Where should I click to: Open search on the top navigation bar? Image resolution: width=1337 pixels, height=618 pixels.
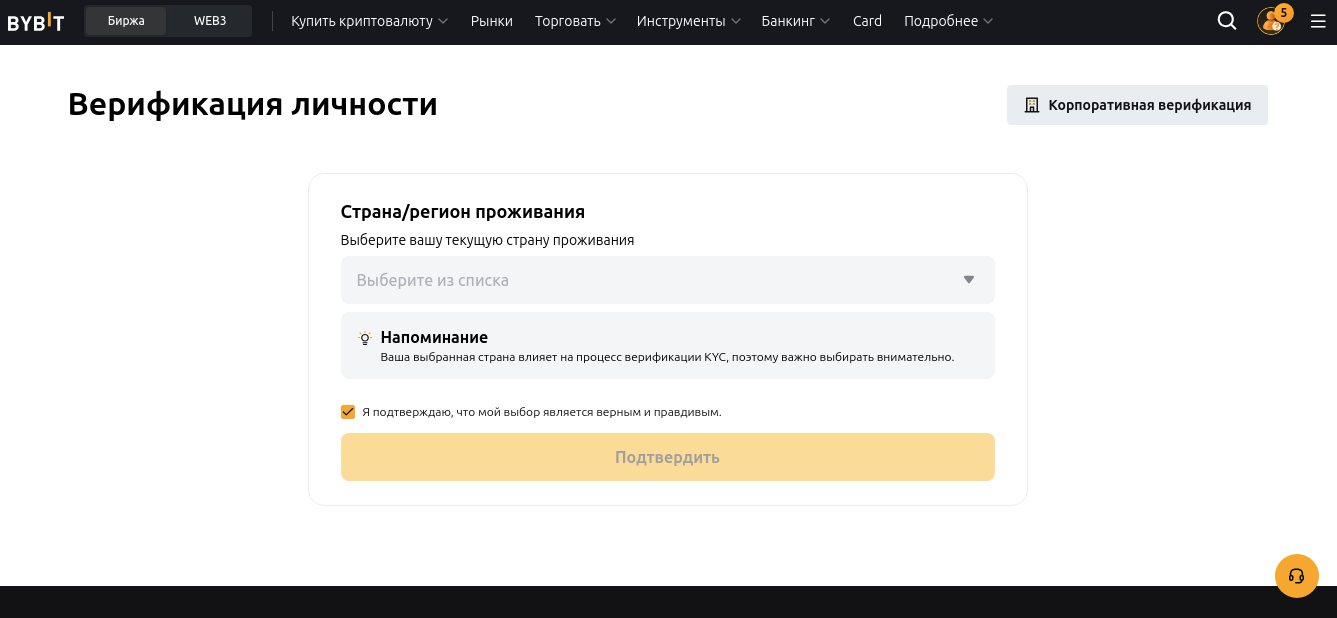(1226, 20)
